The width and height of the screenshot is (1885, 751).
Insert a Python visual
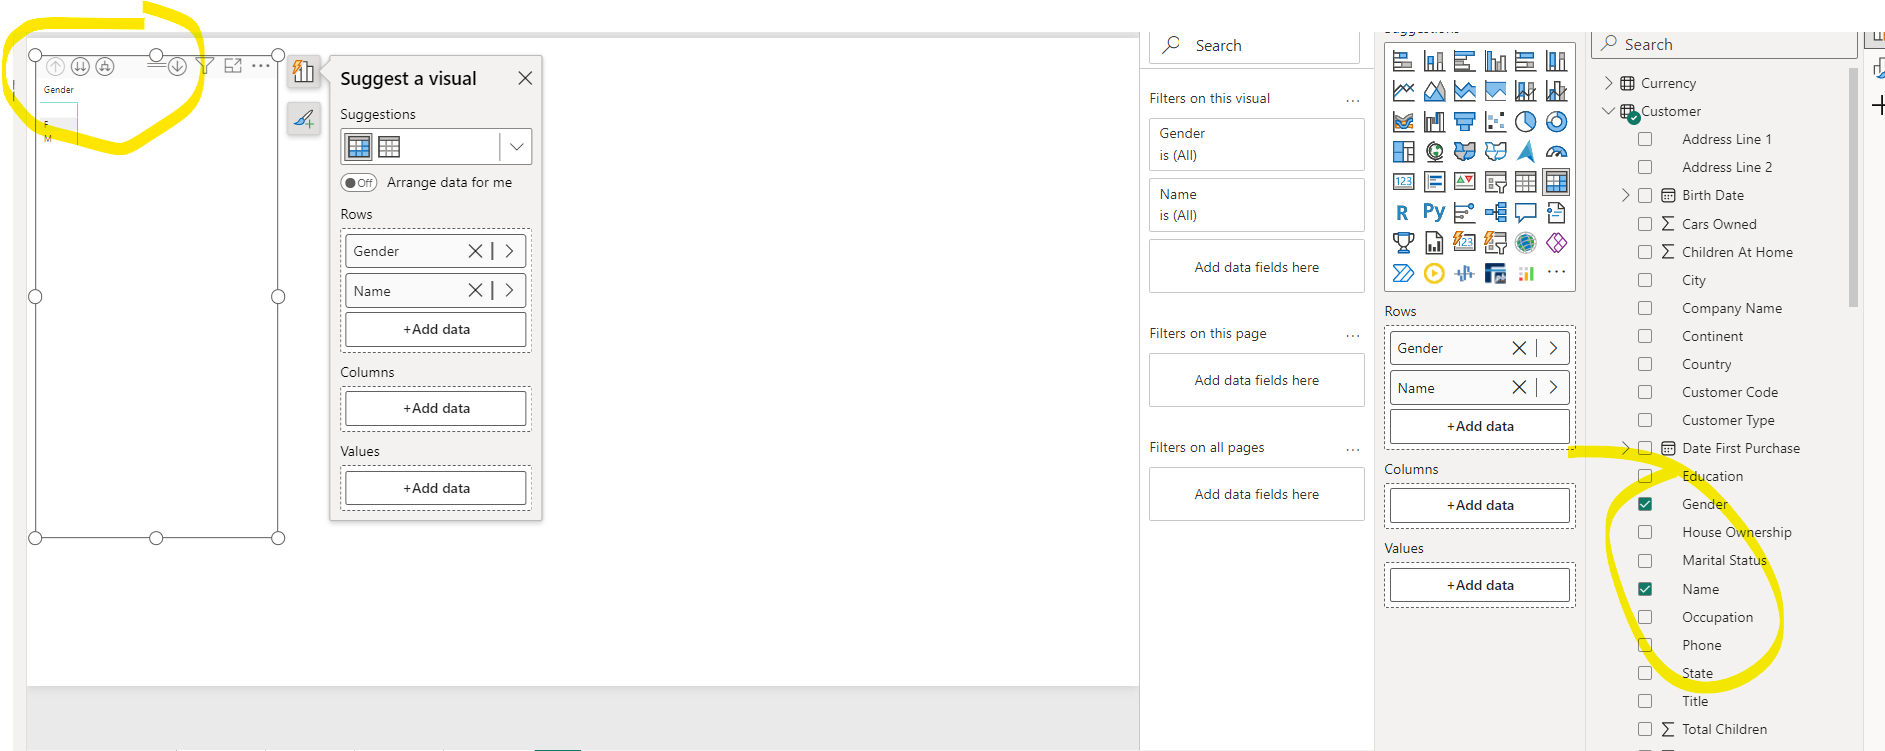(x=1434, y=212)
